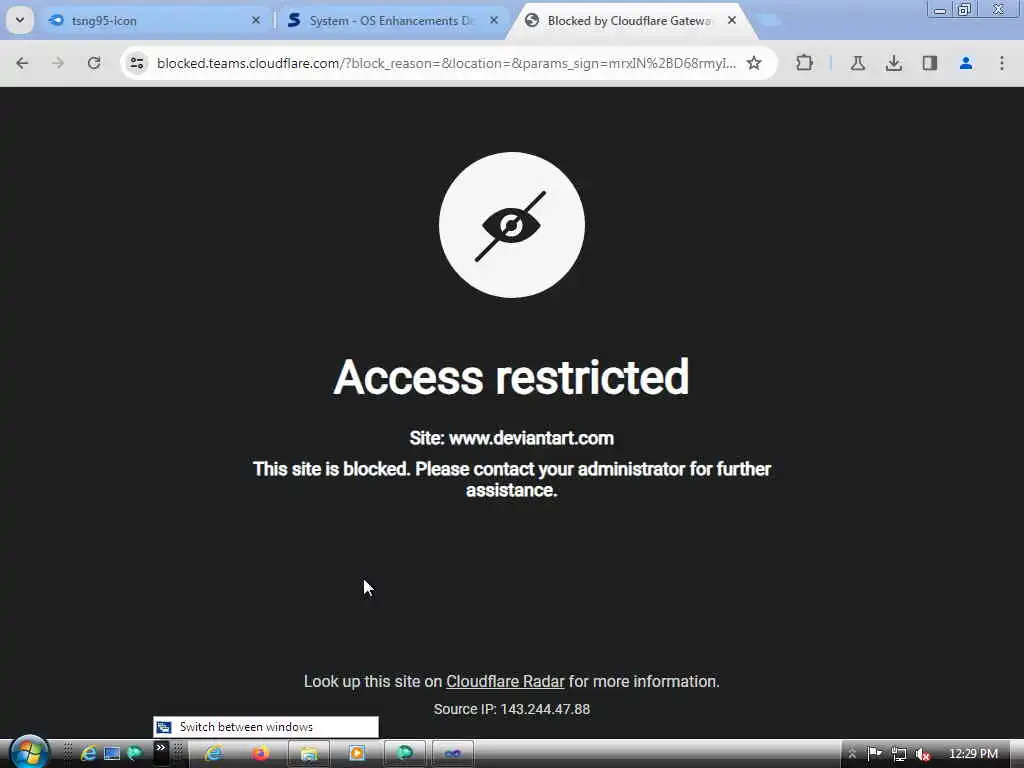Screen dimensions: 1024x768
Task: Unmute the muted speaker in system tray
Action: tap(922, 754)
